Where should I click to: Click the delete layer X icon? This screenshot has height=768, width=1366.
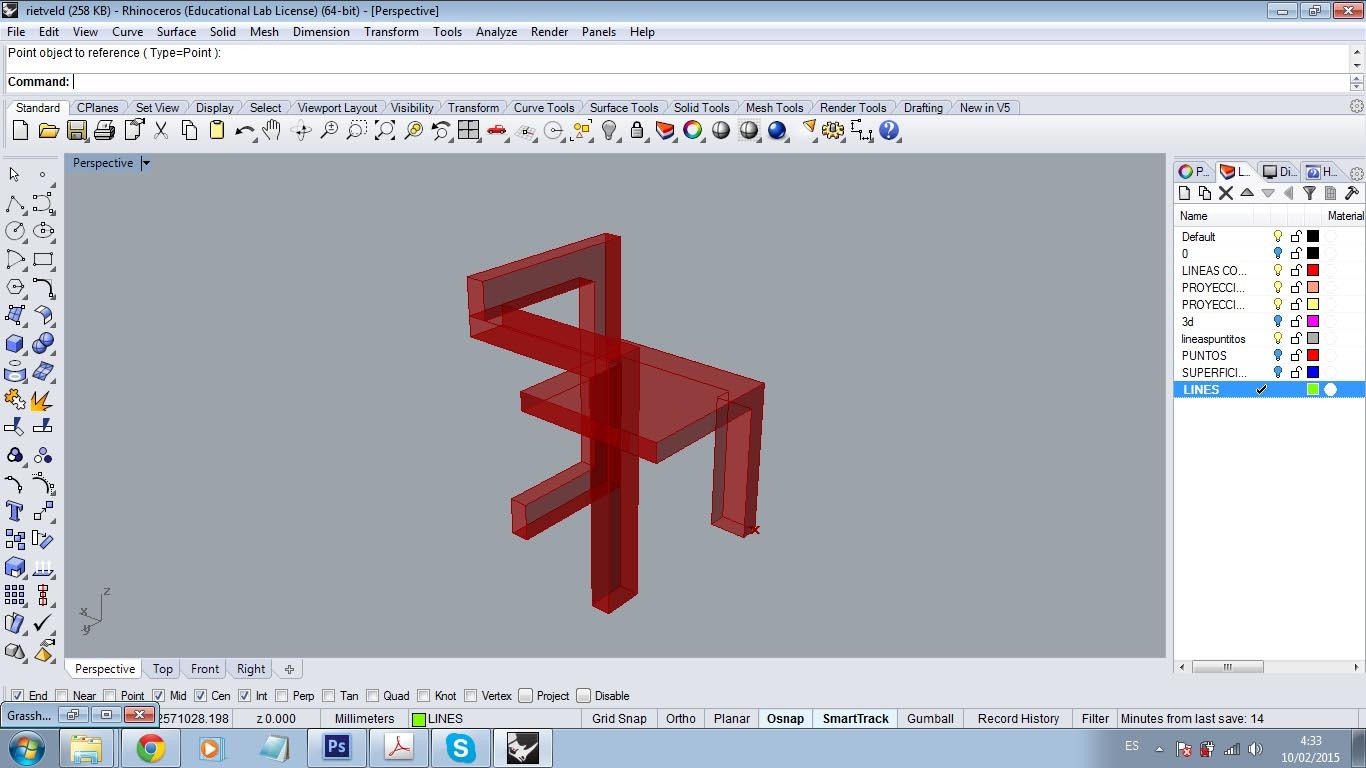click(1226, 193)
